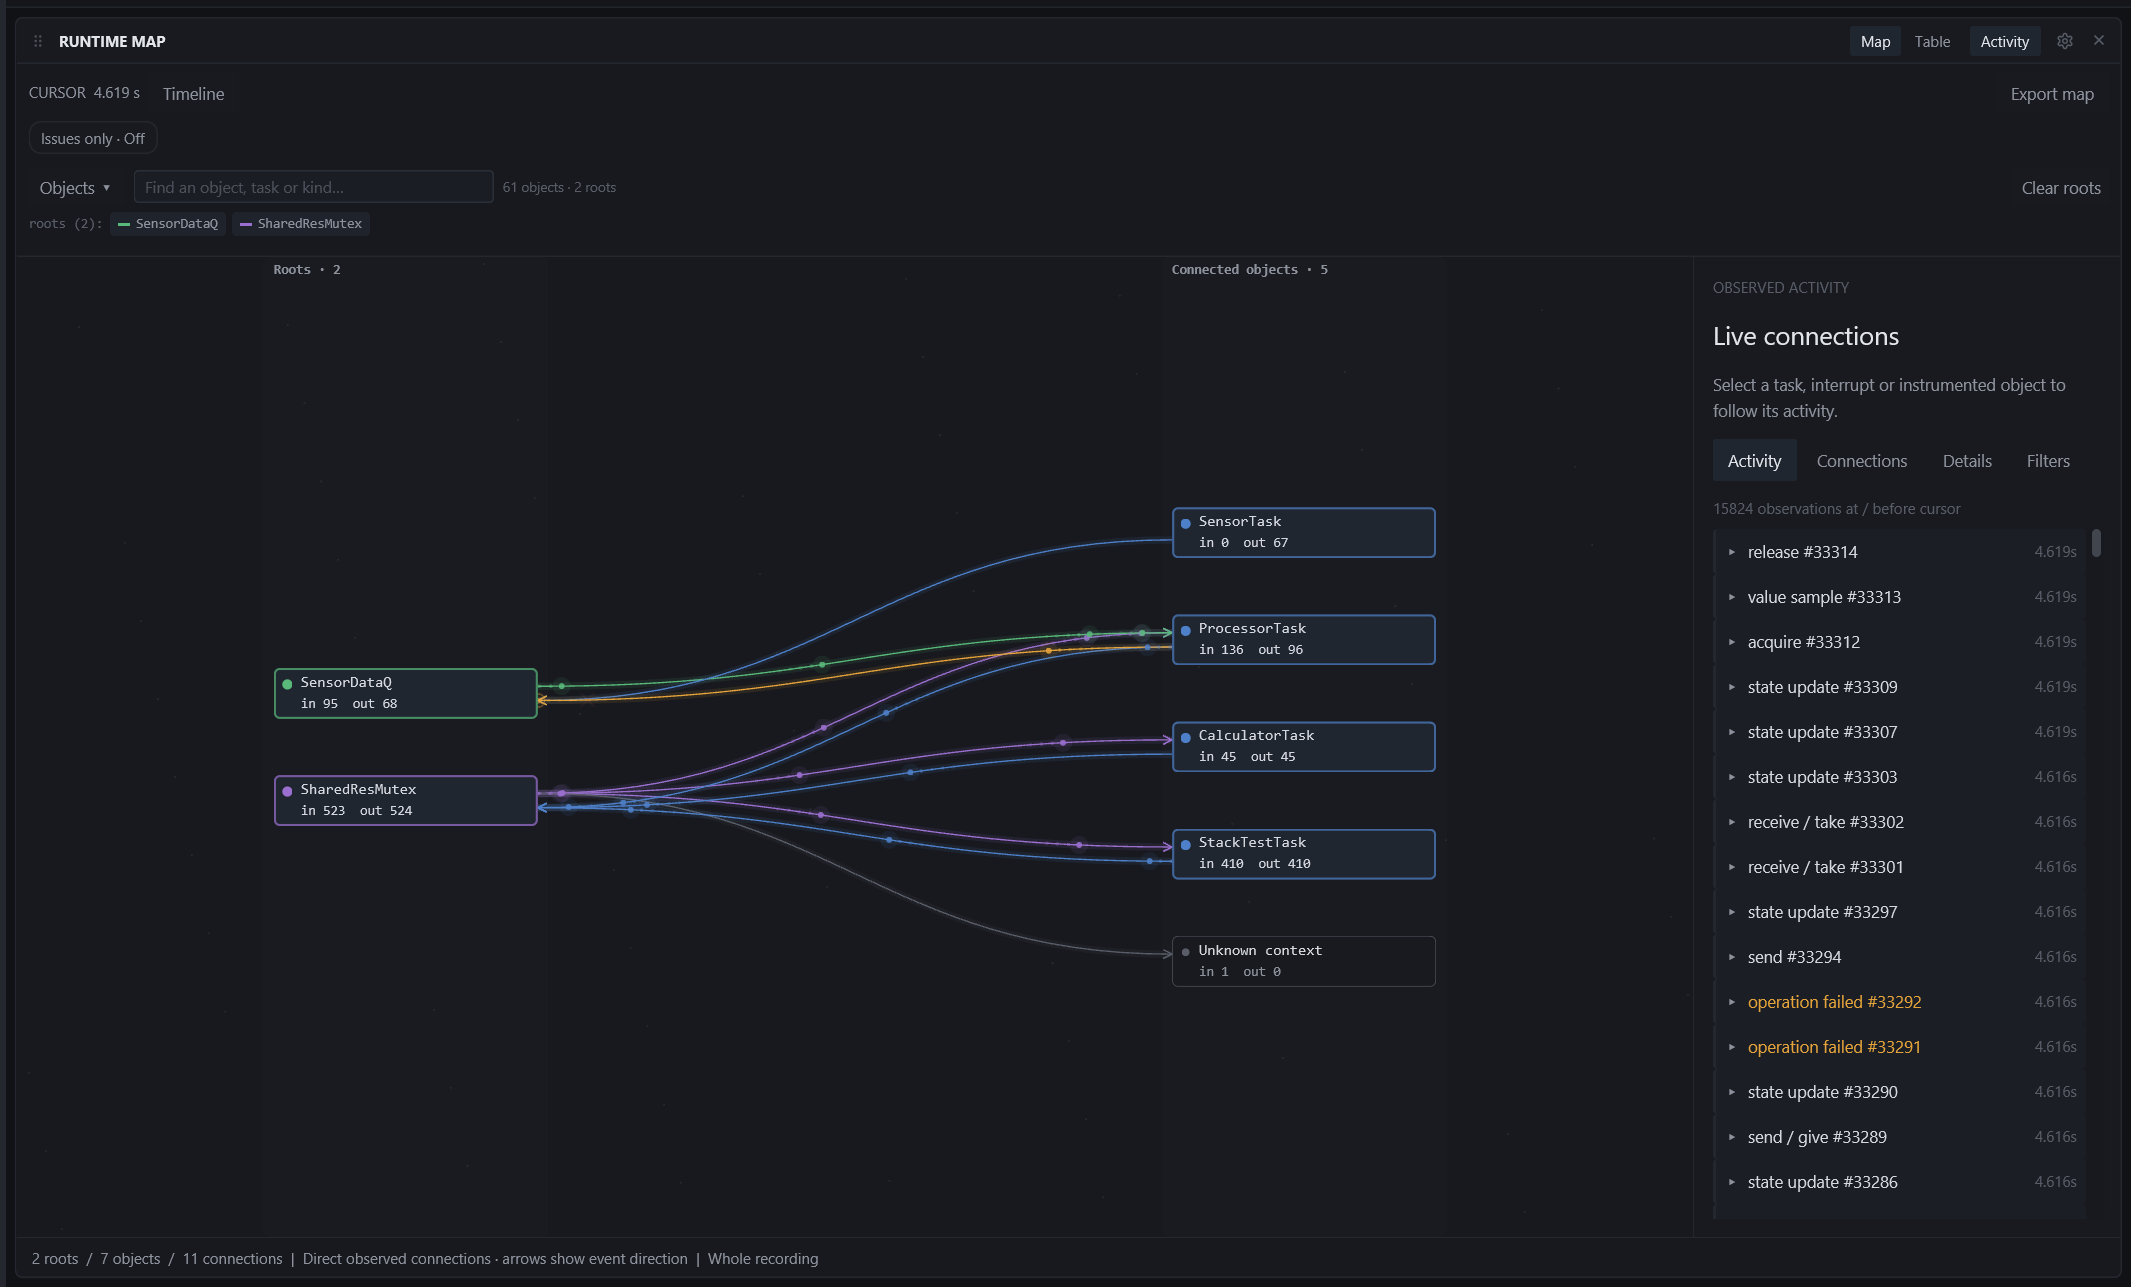Focus the object search field
The width and height of the screenshot is (2131, 1287).
(313, 187)
